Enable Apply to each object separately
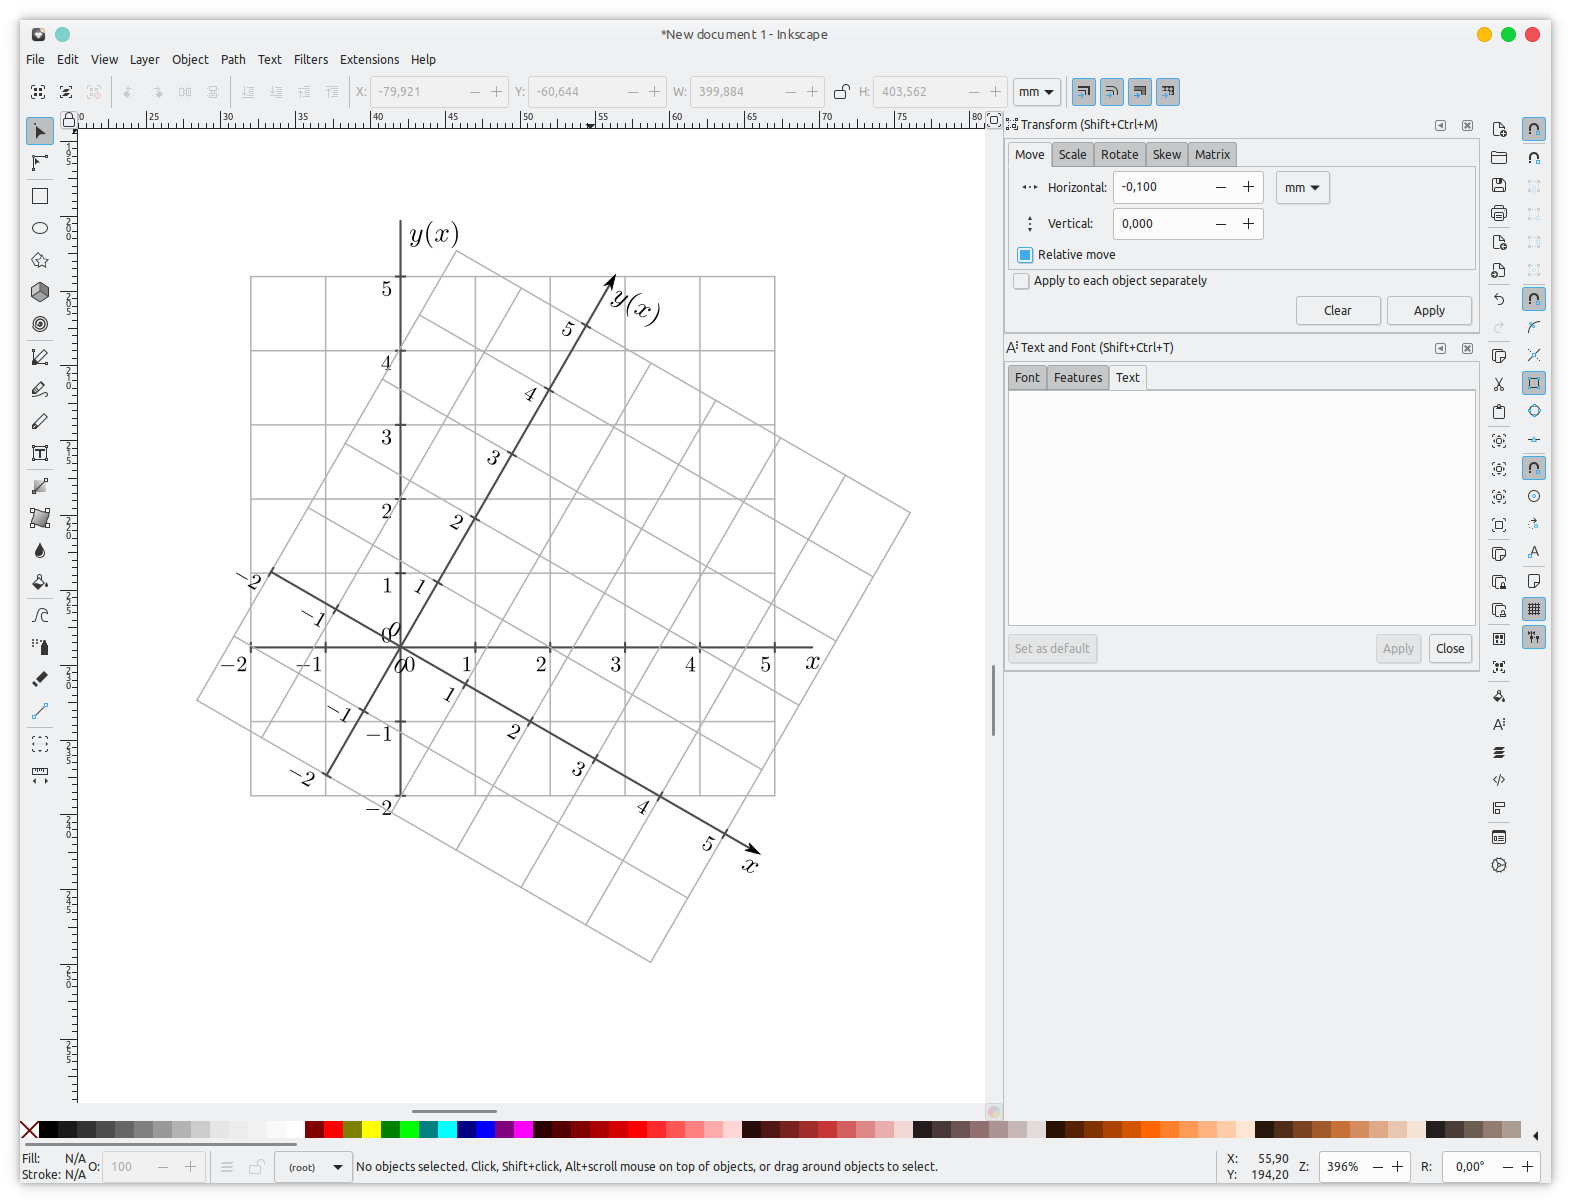Screen dimensions: 1571x1203 coord(1021,281)
